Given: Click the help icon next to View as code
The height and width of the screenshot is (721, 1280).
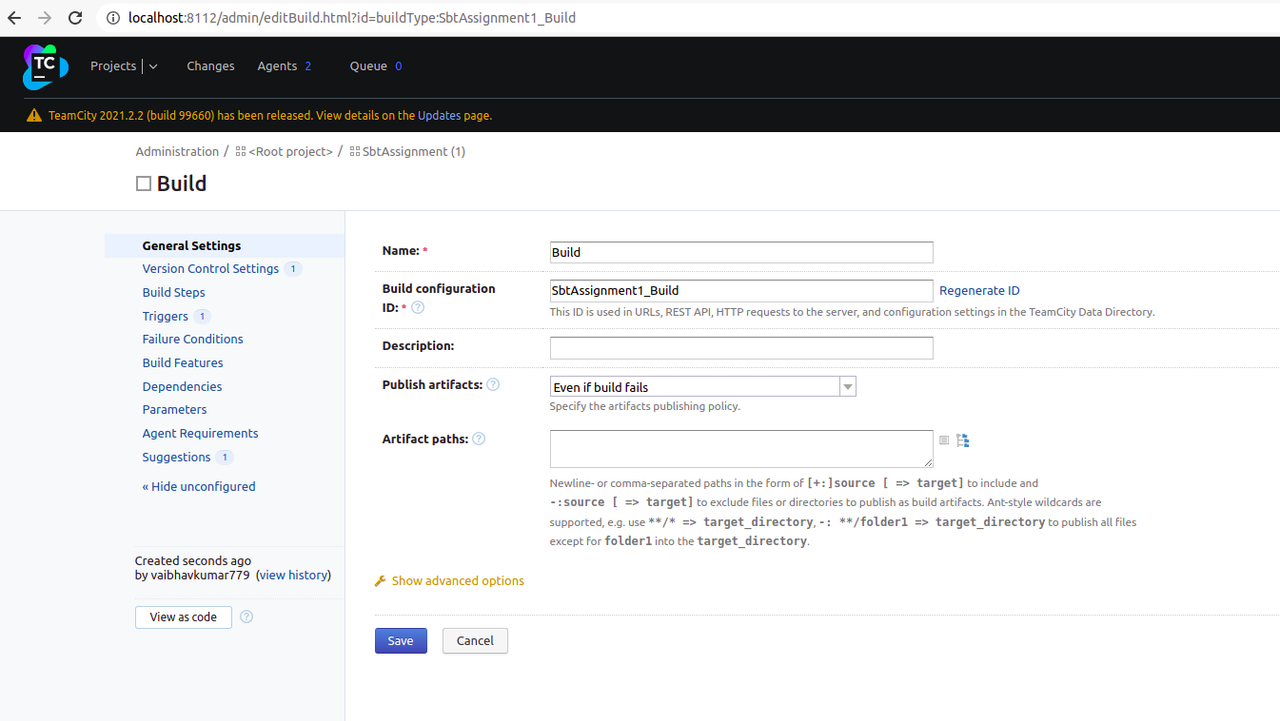Looking at the screenshot, I should tap(246, 617).
